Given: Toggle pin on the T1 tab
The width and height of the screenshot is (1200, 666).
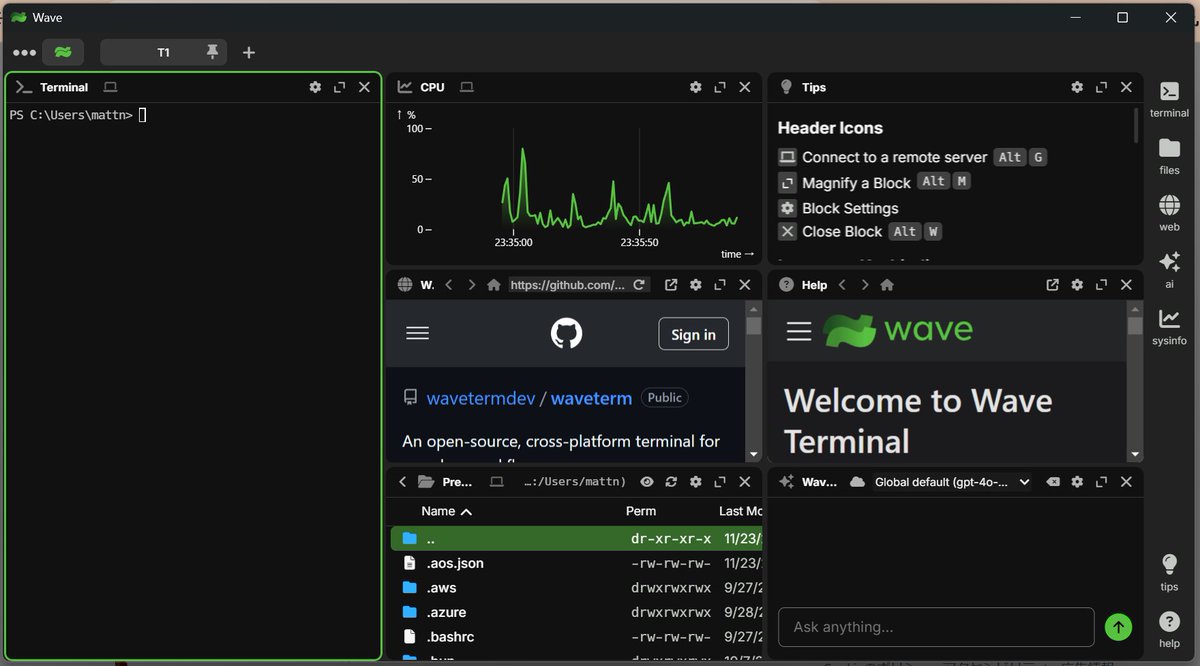Looking at the screenshot, I should click(x=212, y=52).
